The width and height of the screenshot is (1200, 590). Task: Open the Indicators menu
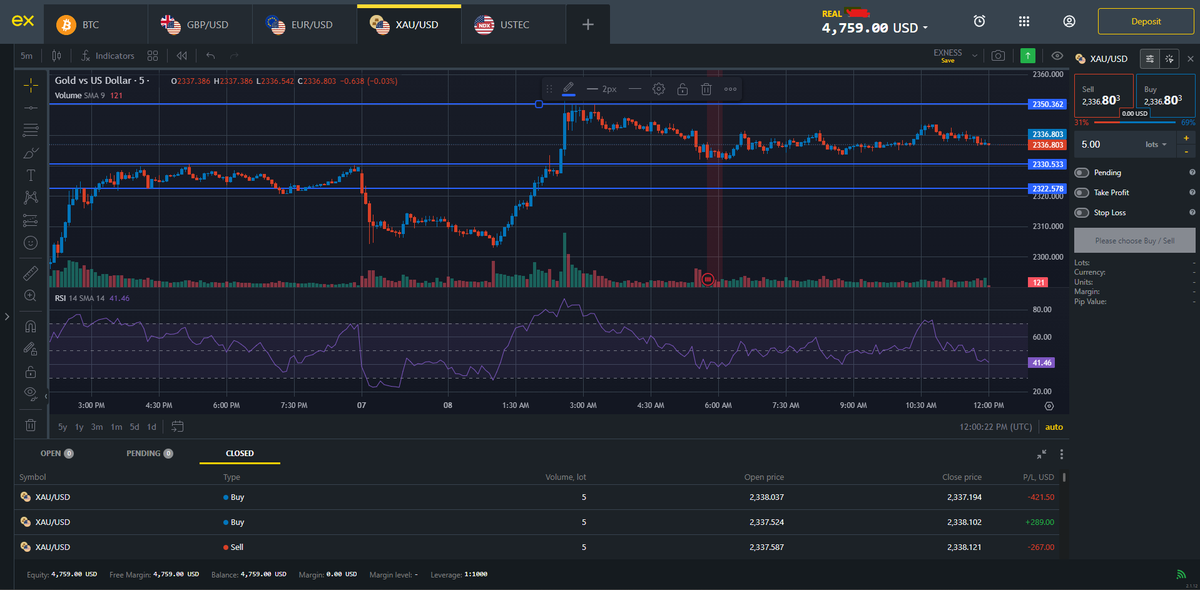pos(108,56)
